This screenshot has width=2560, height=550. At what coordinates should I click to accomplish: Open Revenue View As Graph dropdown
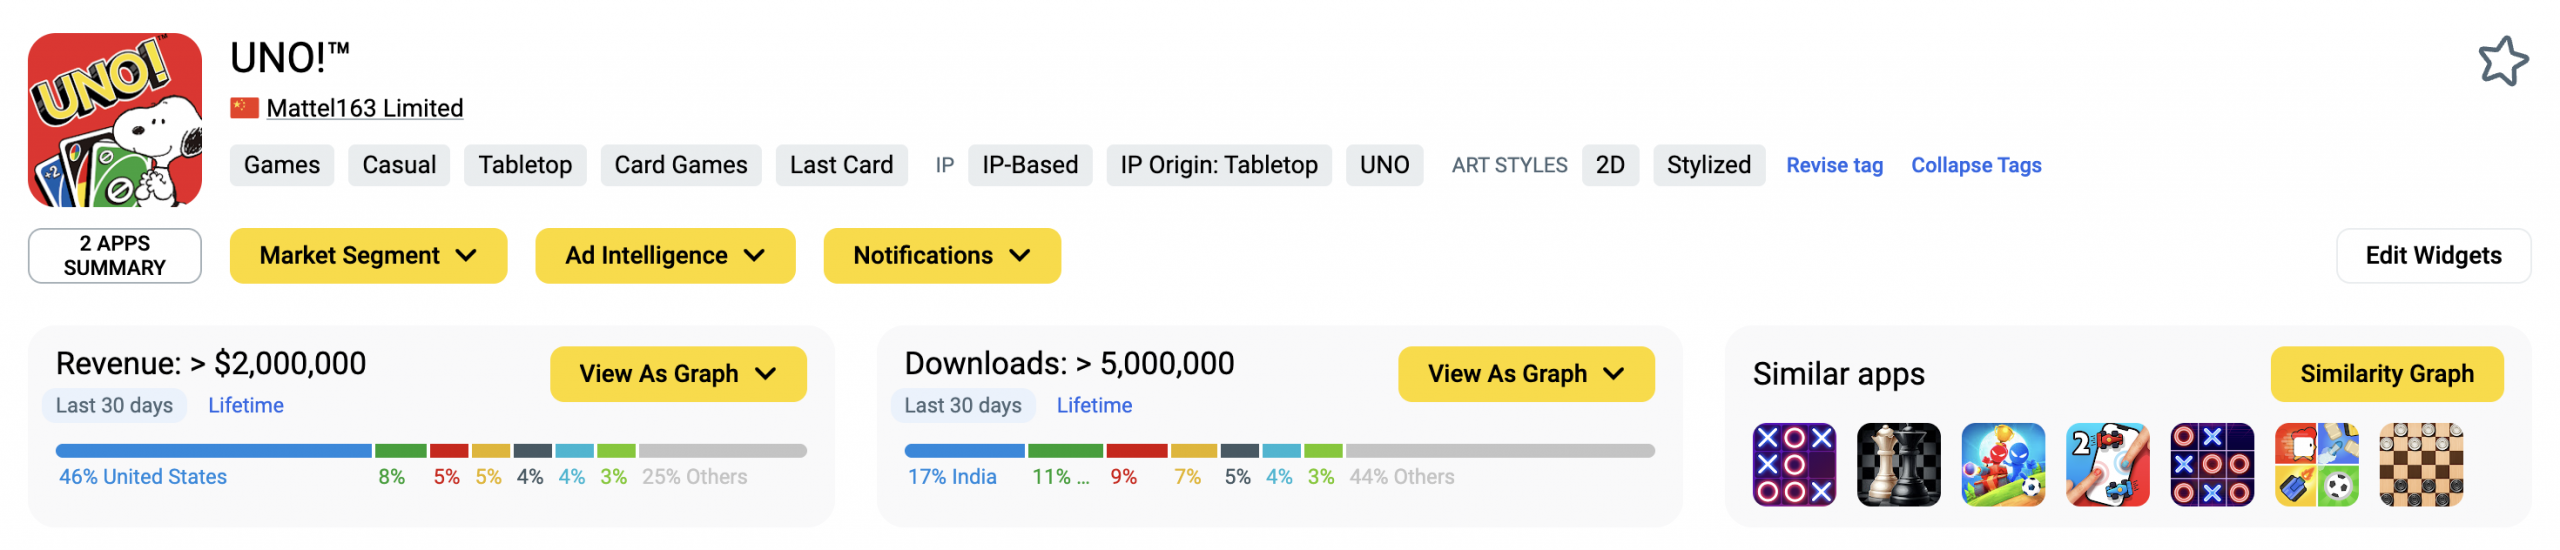tap(678, 374)
